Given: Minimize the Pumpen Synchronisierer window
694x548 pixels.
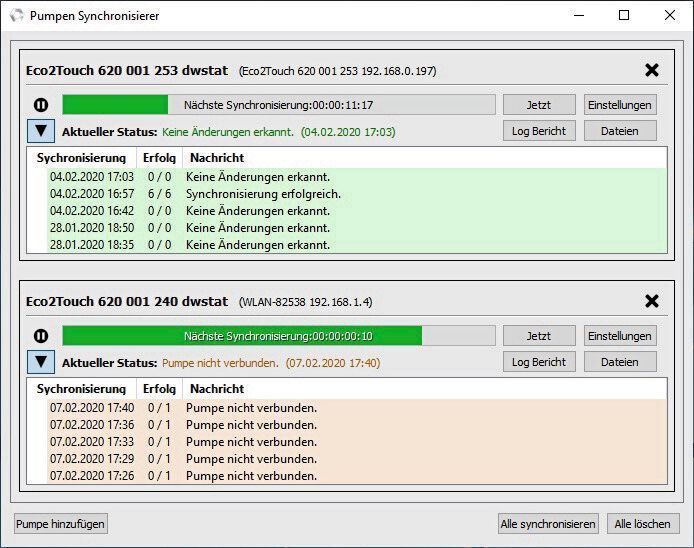Looking at the screenshot, I should [579, 15].
